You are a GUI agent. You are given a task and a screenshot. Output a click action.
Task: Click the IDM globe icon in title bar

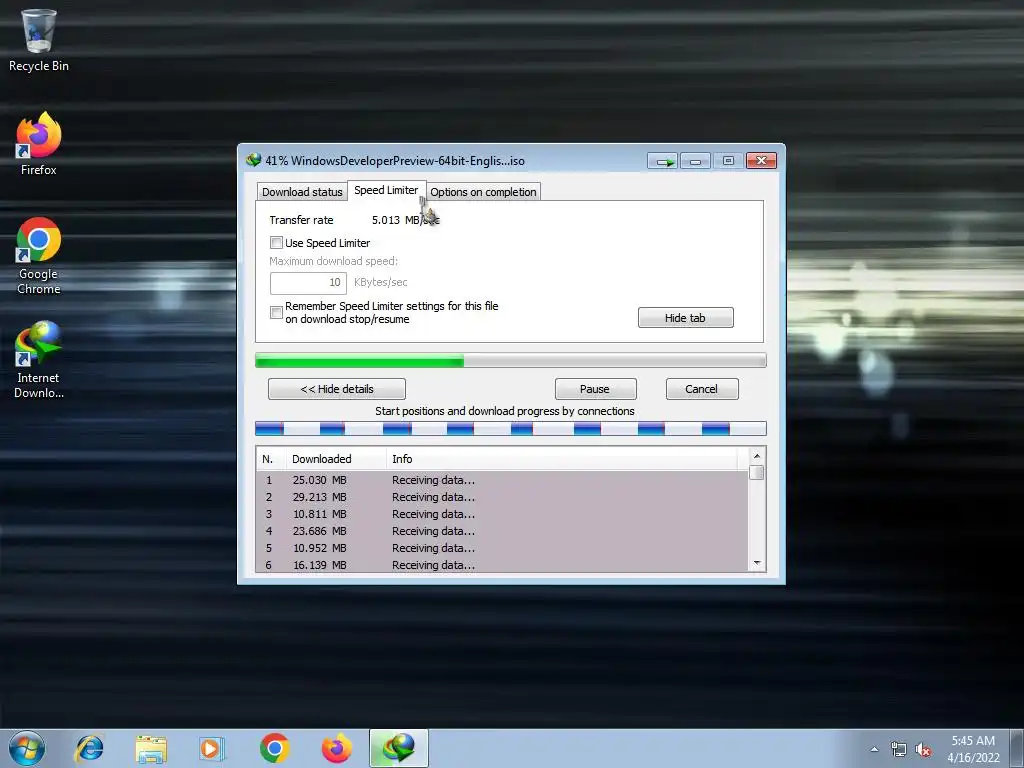click(x=253, y=160)
